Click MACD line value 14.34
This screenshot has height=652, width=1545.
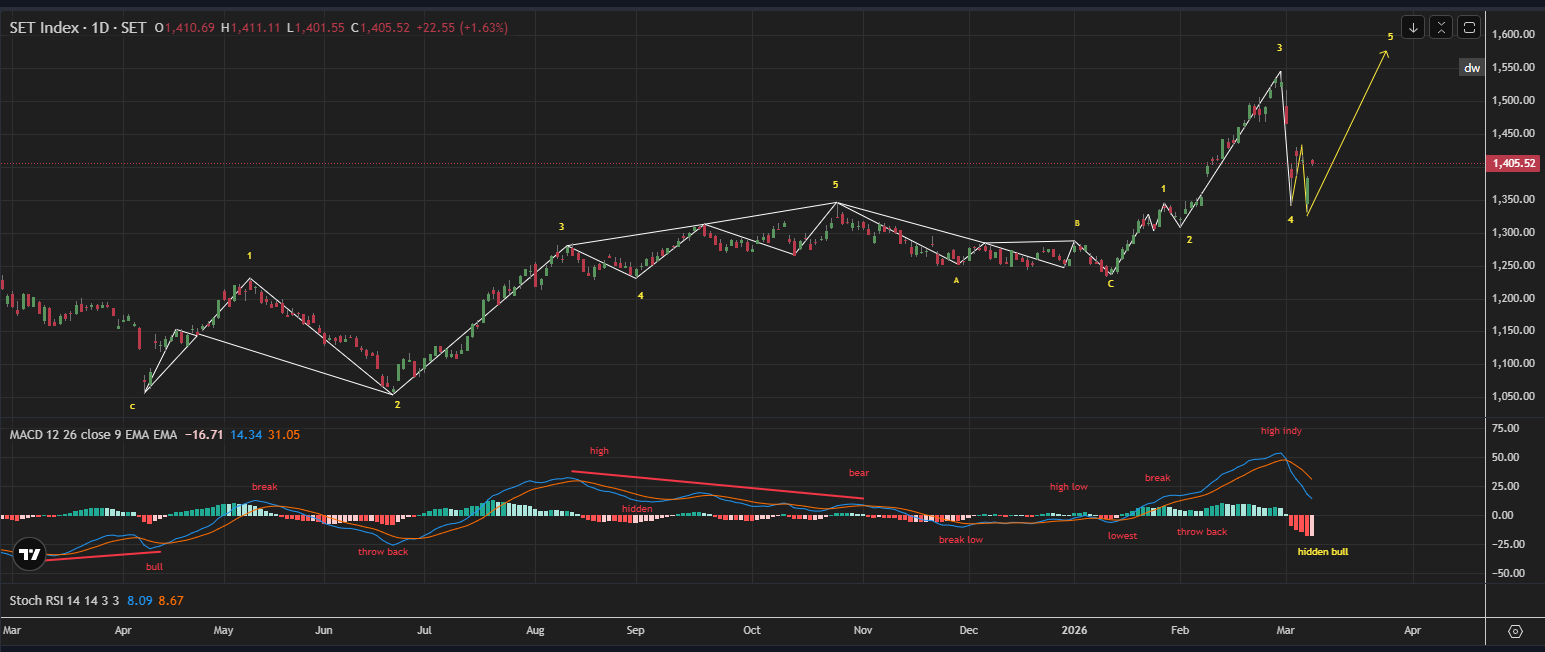[245, 435]
